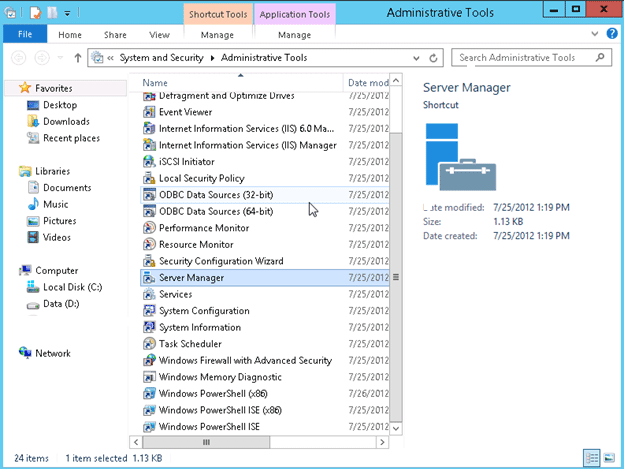The height and width of the screenshot is (469, 628).
Task: Click the Up directory arrow button
Action: tap(78, 58)
